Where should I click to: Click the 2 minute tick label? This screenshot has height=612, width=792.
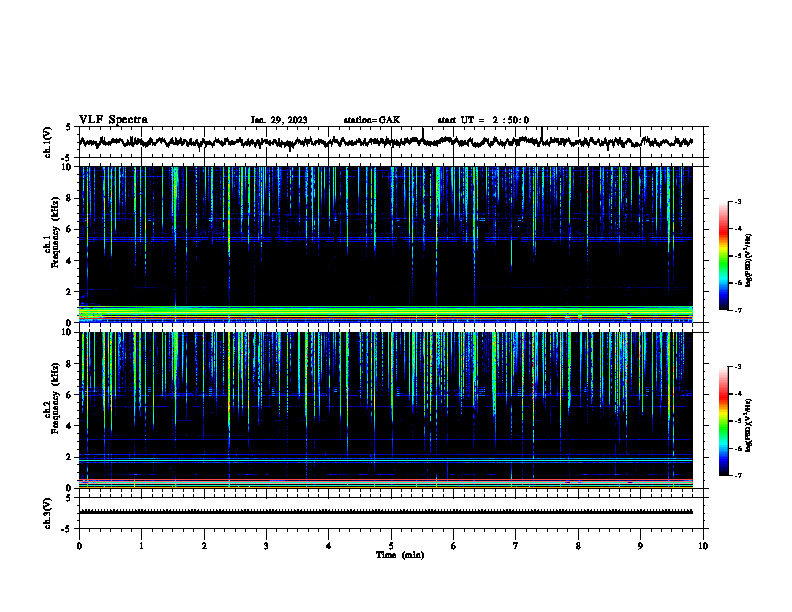click(204, 546)
